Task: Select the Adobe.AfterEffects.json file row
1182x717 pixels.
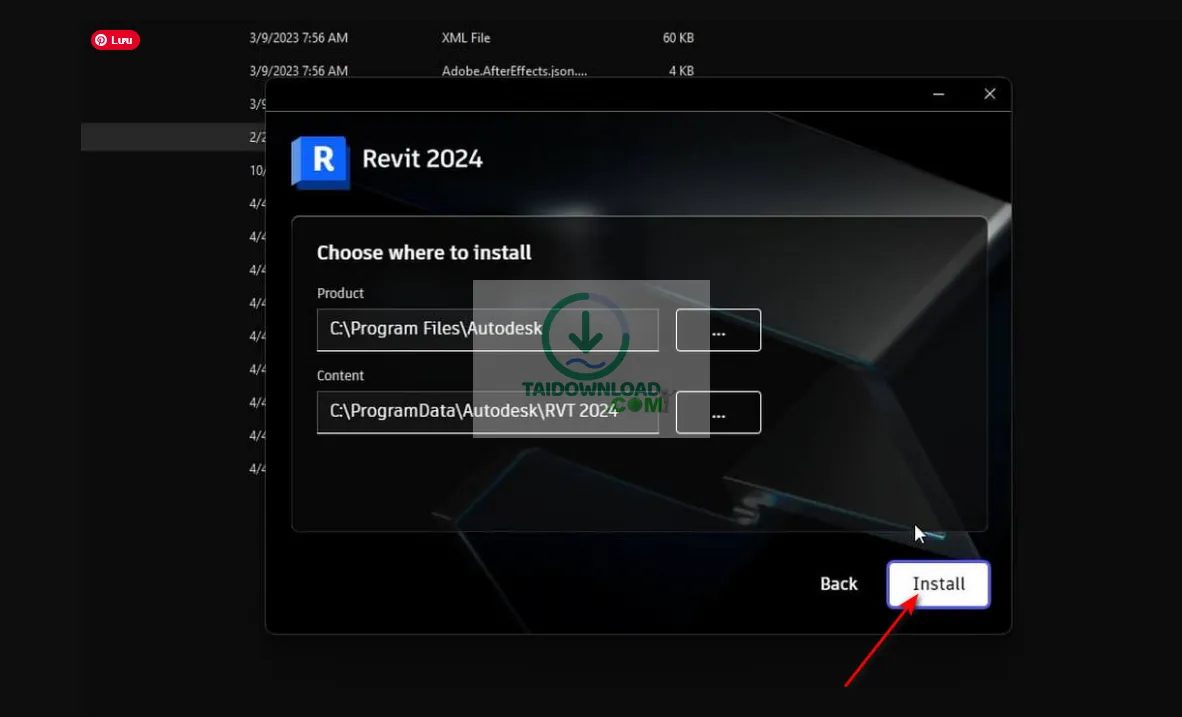Action: tap(515, 70)
